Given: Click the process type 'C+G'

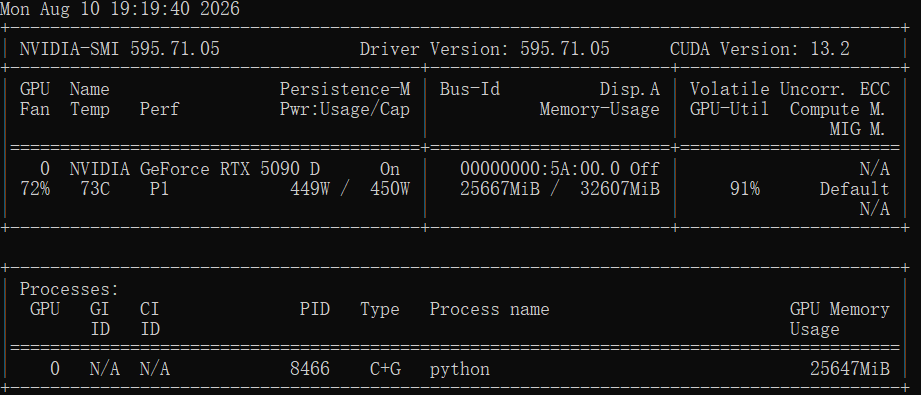Looking at the screenshot, I should [x=385, y=369].
